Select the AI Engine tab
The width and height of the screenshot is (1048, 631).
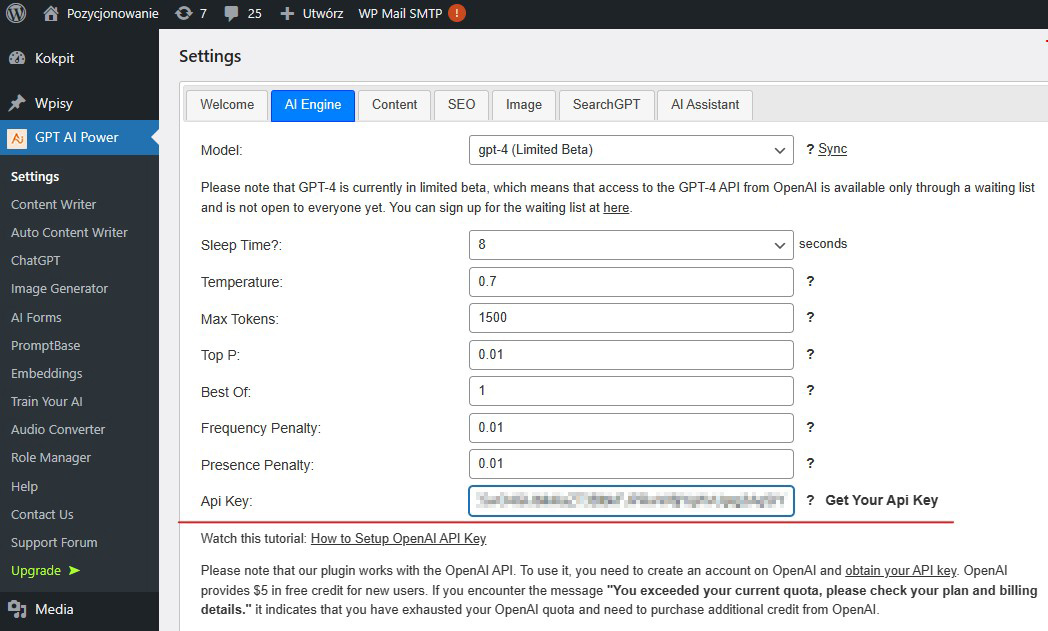pos(313,105)
